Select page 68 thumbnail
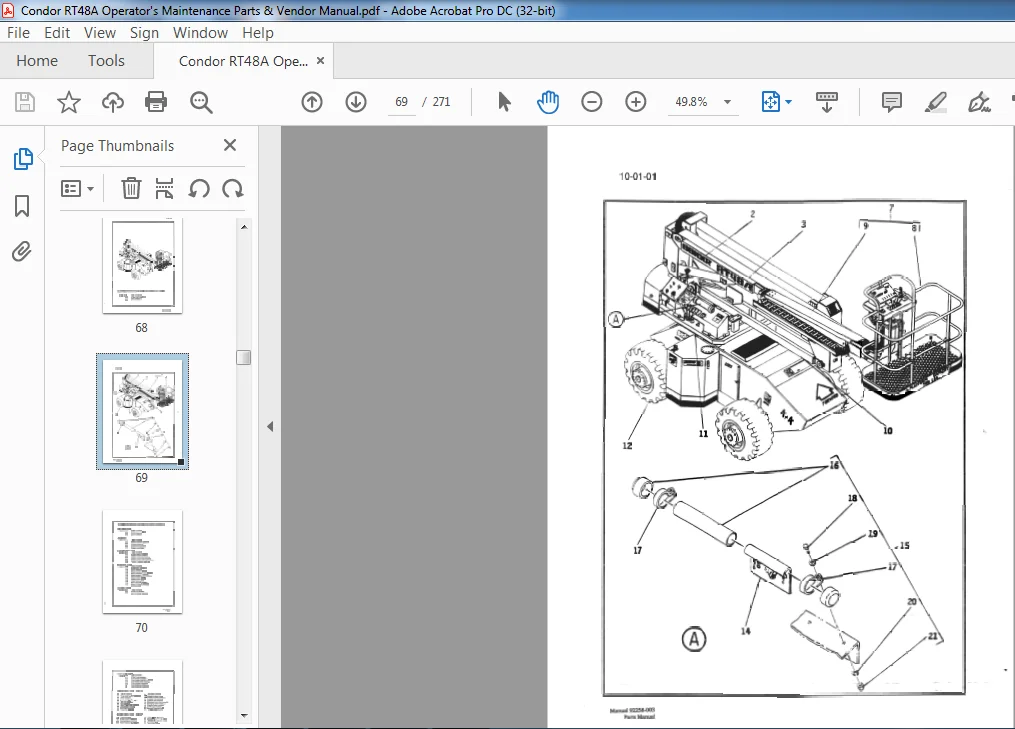The image size is (1015, 729). pyautogui.click(x=142, y=267)
